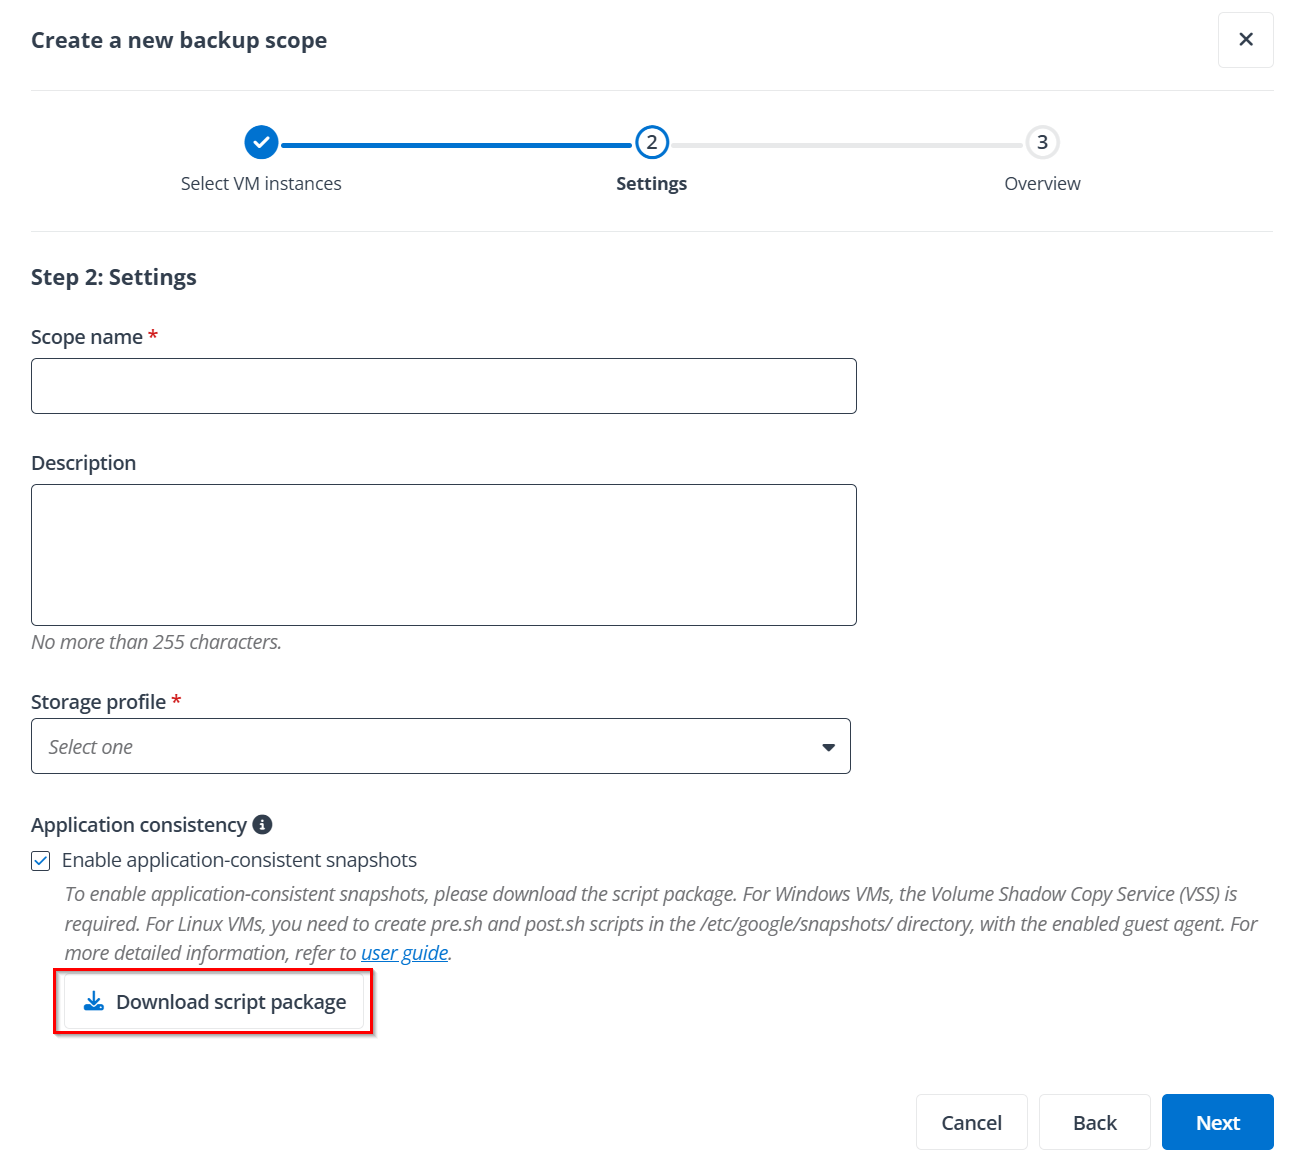The image size is (1305, 1167).
Task: Open the Storage profile dropdown
Action: (440, 746)
